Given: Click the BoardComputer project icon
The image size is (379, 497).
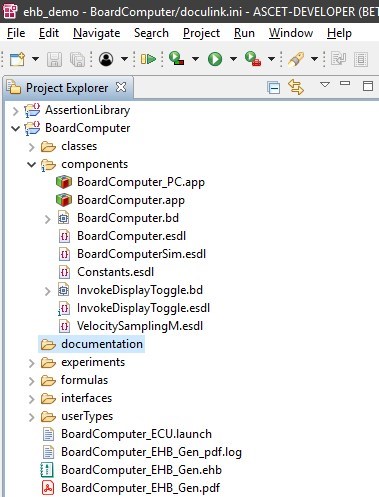Looking at the screenshot, I should coord(32,128).
